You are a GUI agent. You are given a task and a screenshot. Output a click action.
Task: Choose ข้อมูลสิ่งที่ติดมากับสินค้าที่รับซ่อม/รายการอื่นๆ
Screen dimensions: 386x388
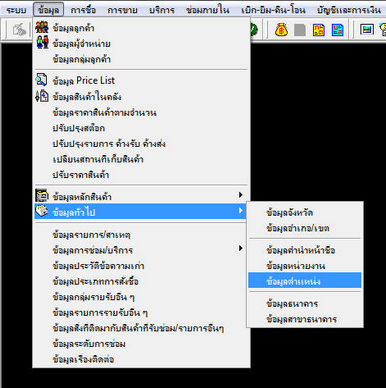coord(141,328)
